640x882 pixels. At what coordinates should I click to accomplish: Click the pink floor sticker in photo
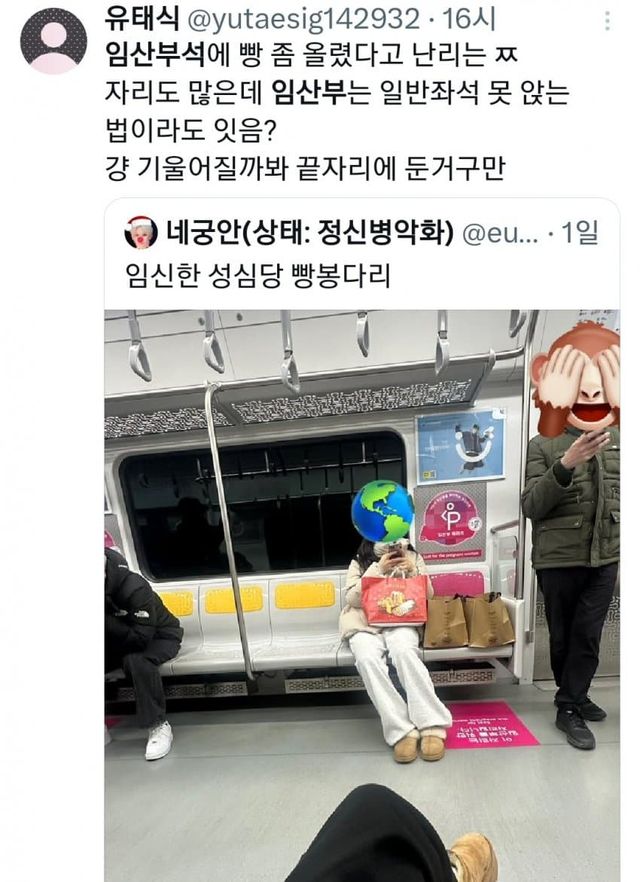point(491,724)
